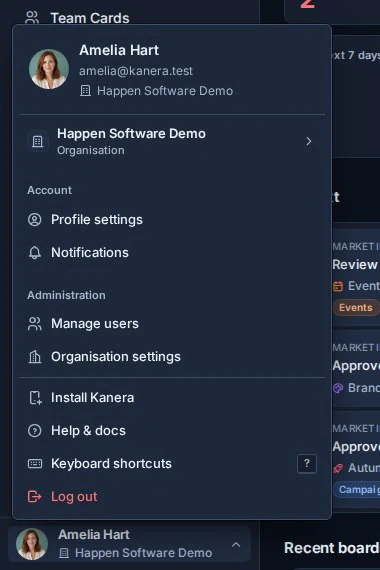Click the log out arrow icon

tap(35, 497)
